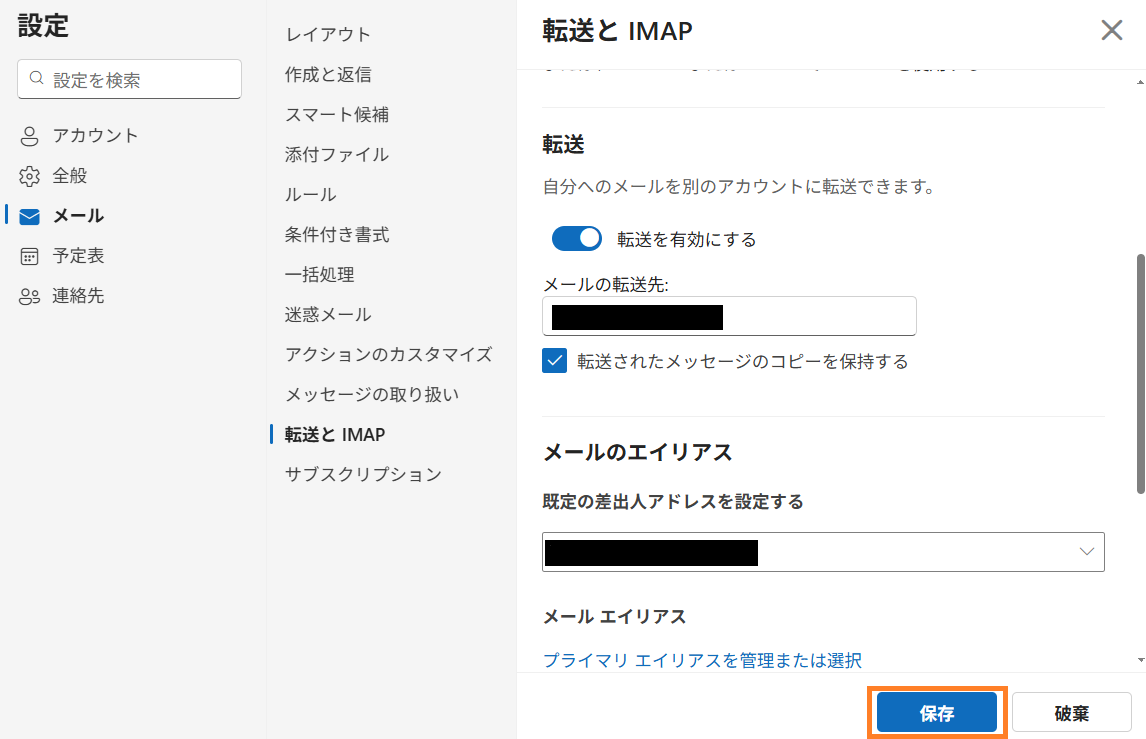Click the Account person icon
The width and height of the screenshot is (1146, 739).
tap(30, 136)
